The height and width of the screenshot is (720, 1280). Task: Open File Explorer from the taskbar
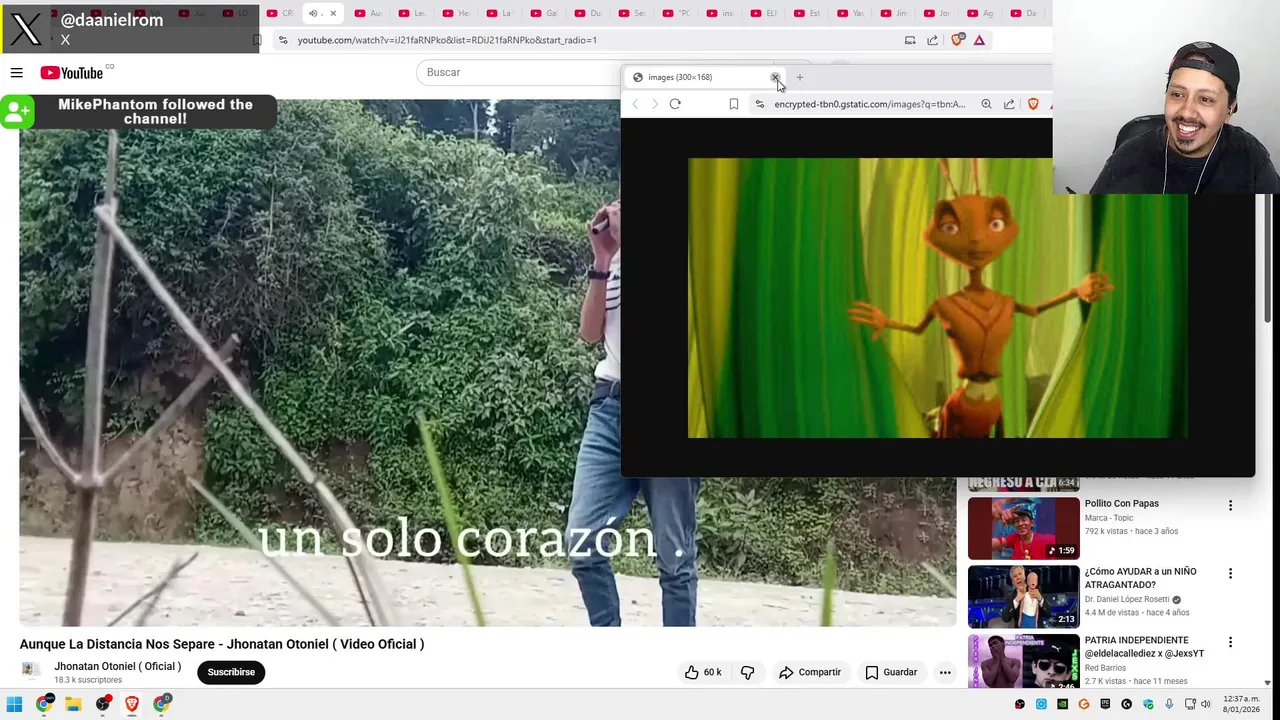tap(73, 704)
